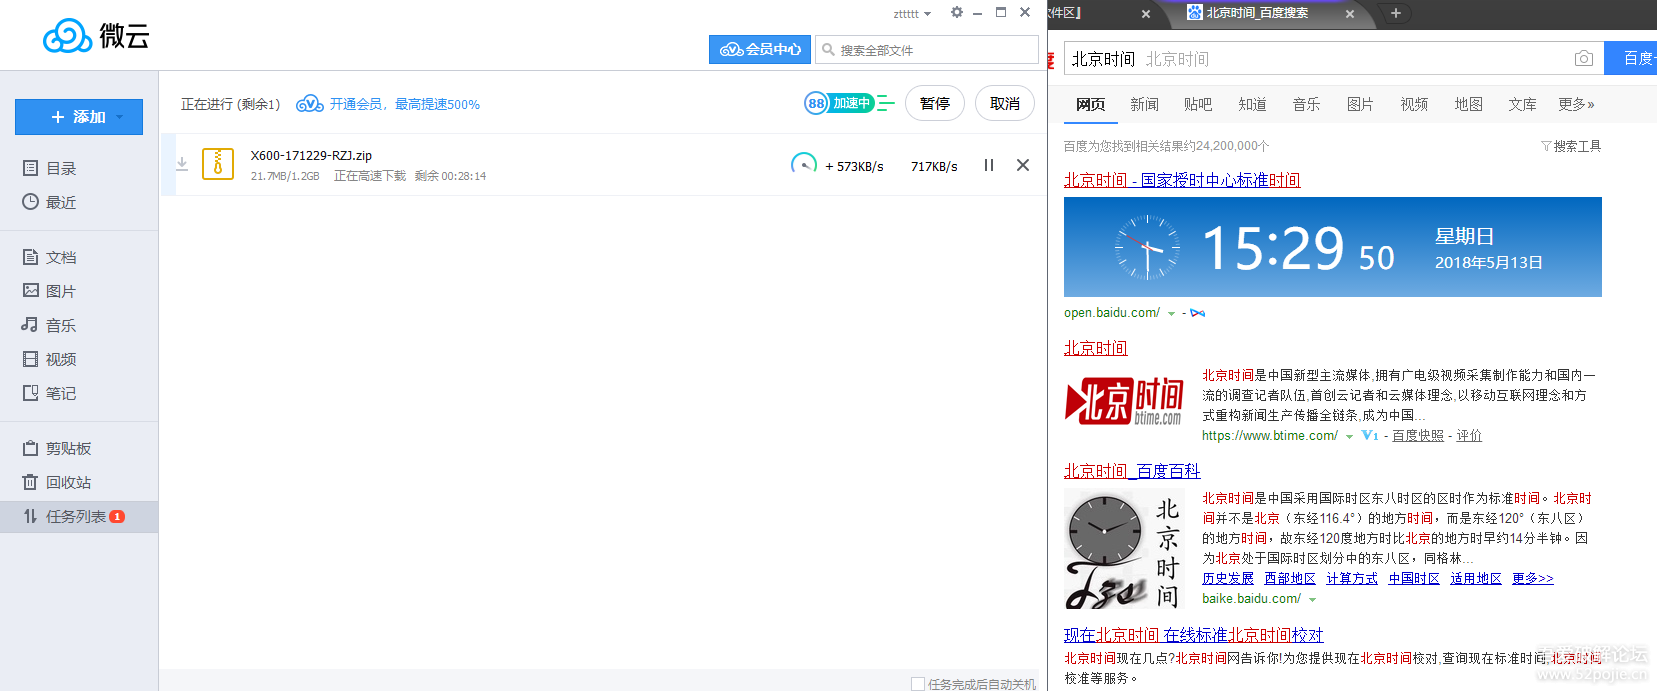Viewport: 1657px width, 691px height.
Task: Click the speed gauge icon beside 573KB/s
Action: [804, 164]
